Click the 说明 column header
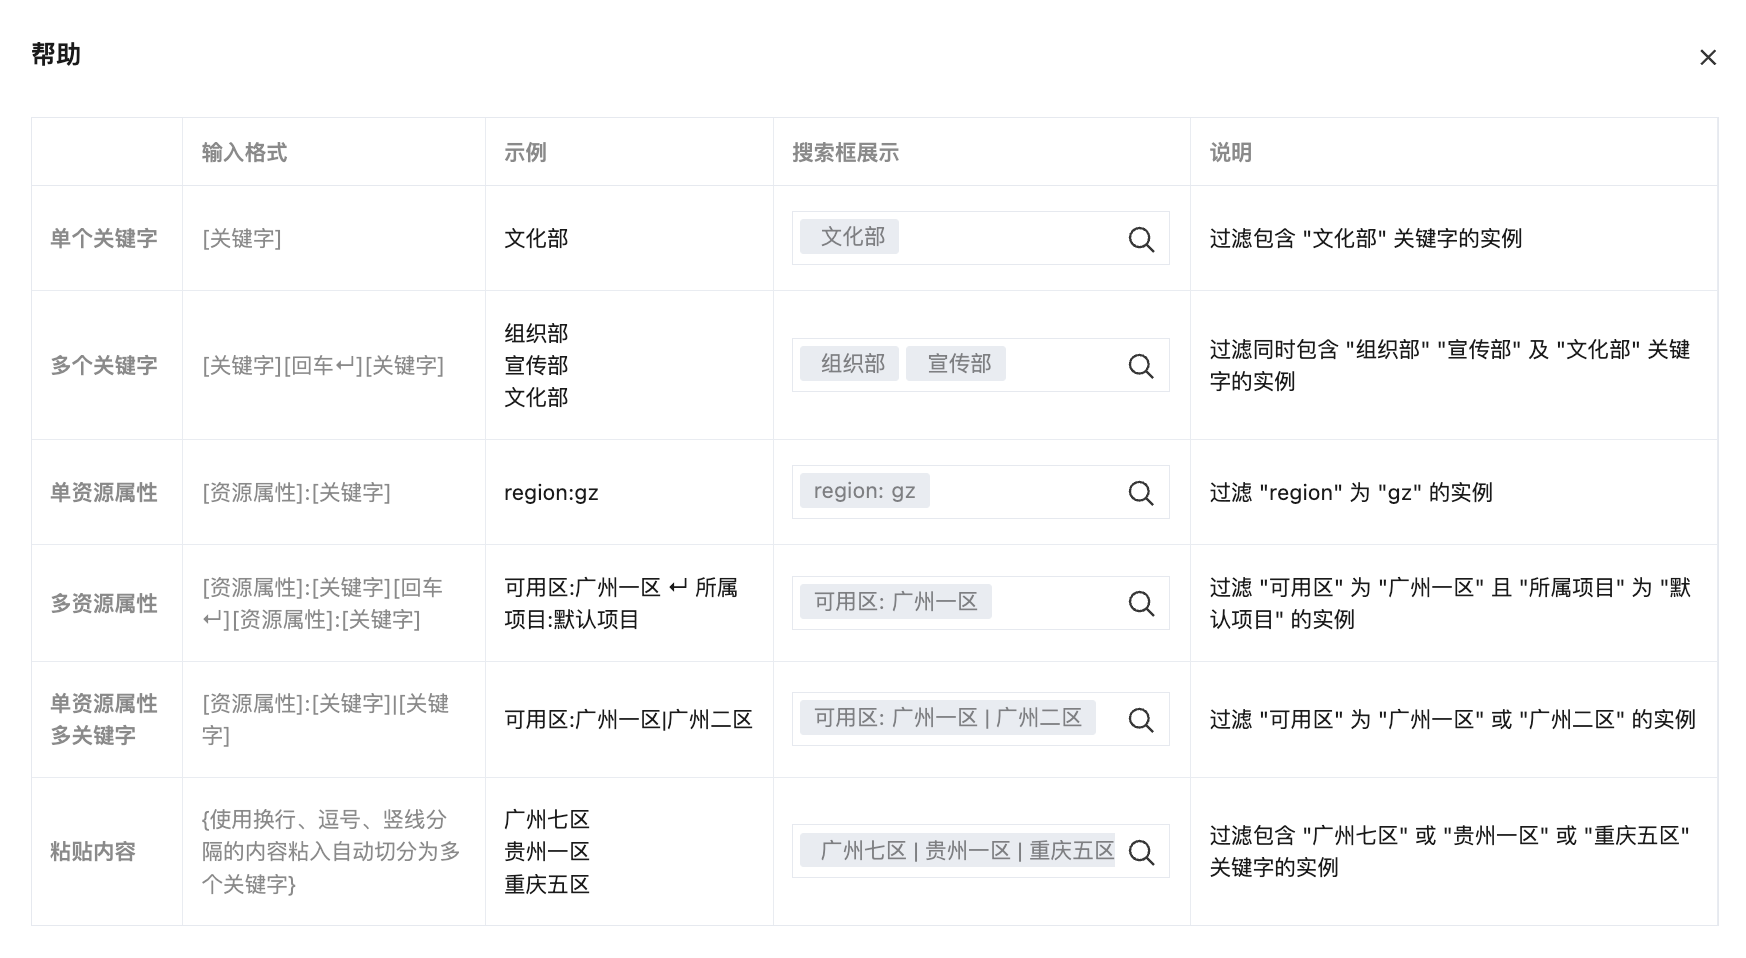 [1231, 152]
